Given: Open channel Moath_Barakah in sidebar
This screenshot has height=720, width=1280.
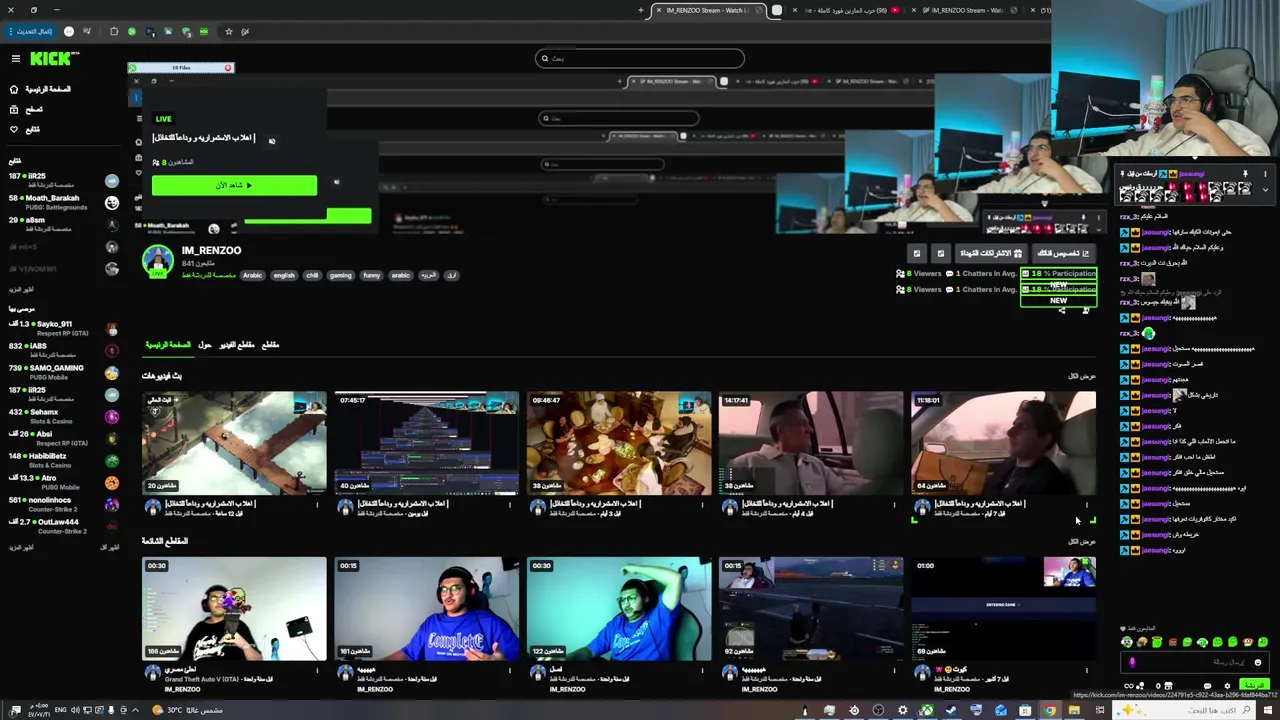Looking at the screenshot, I should (x=62, y=202).
